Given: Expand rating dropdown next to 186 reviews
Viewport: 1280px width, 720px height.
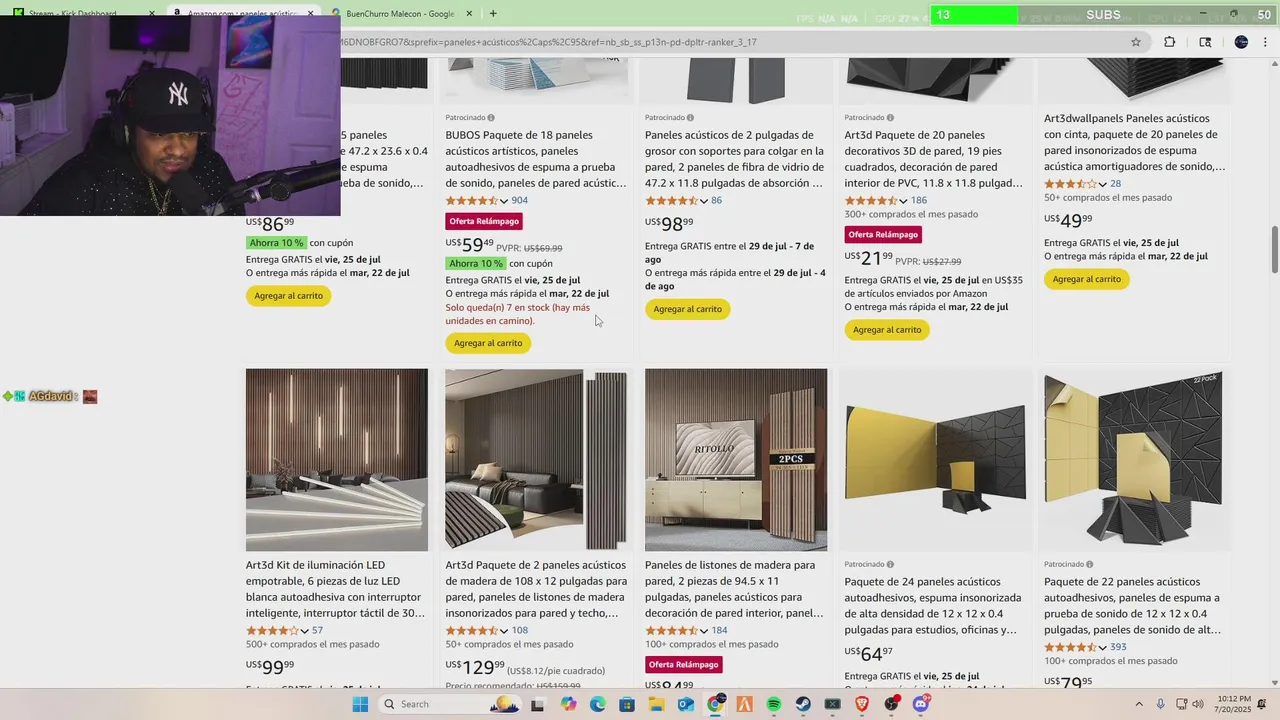Looking at the screenshot, I should tap(904, 201).
